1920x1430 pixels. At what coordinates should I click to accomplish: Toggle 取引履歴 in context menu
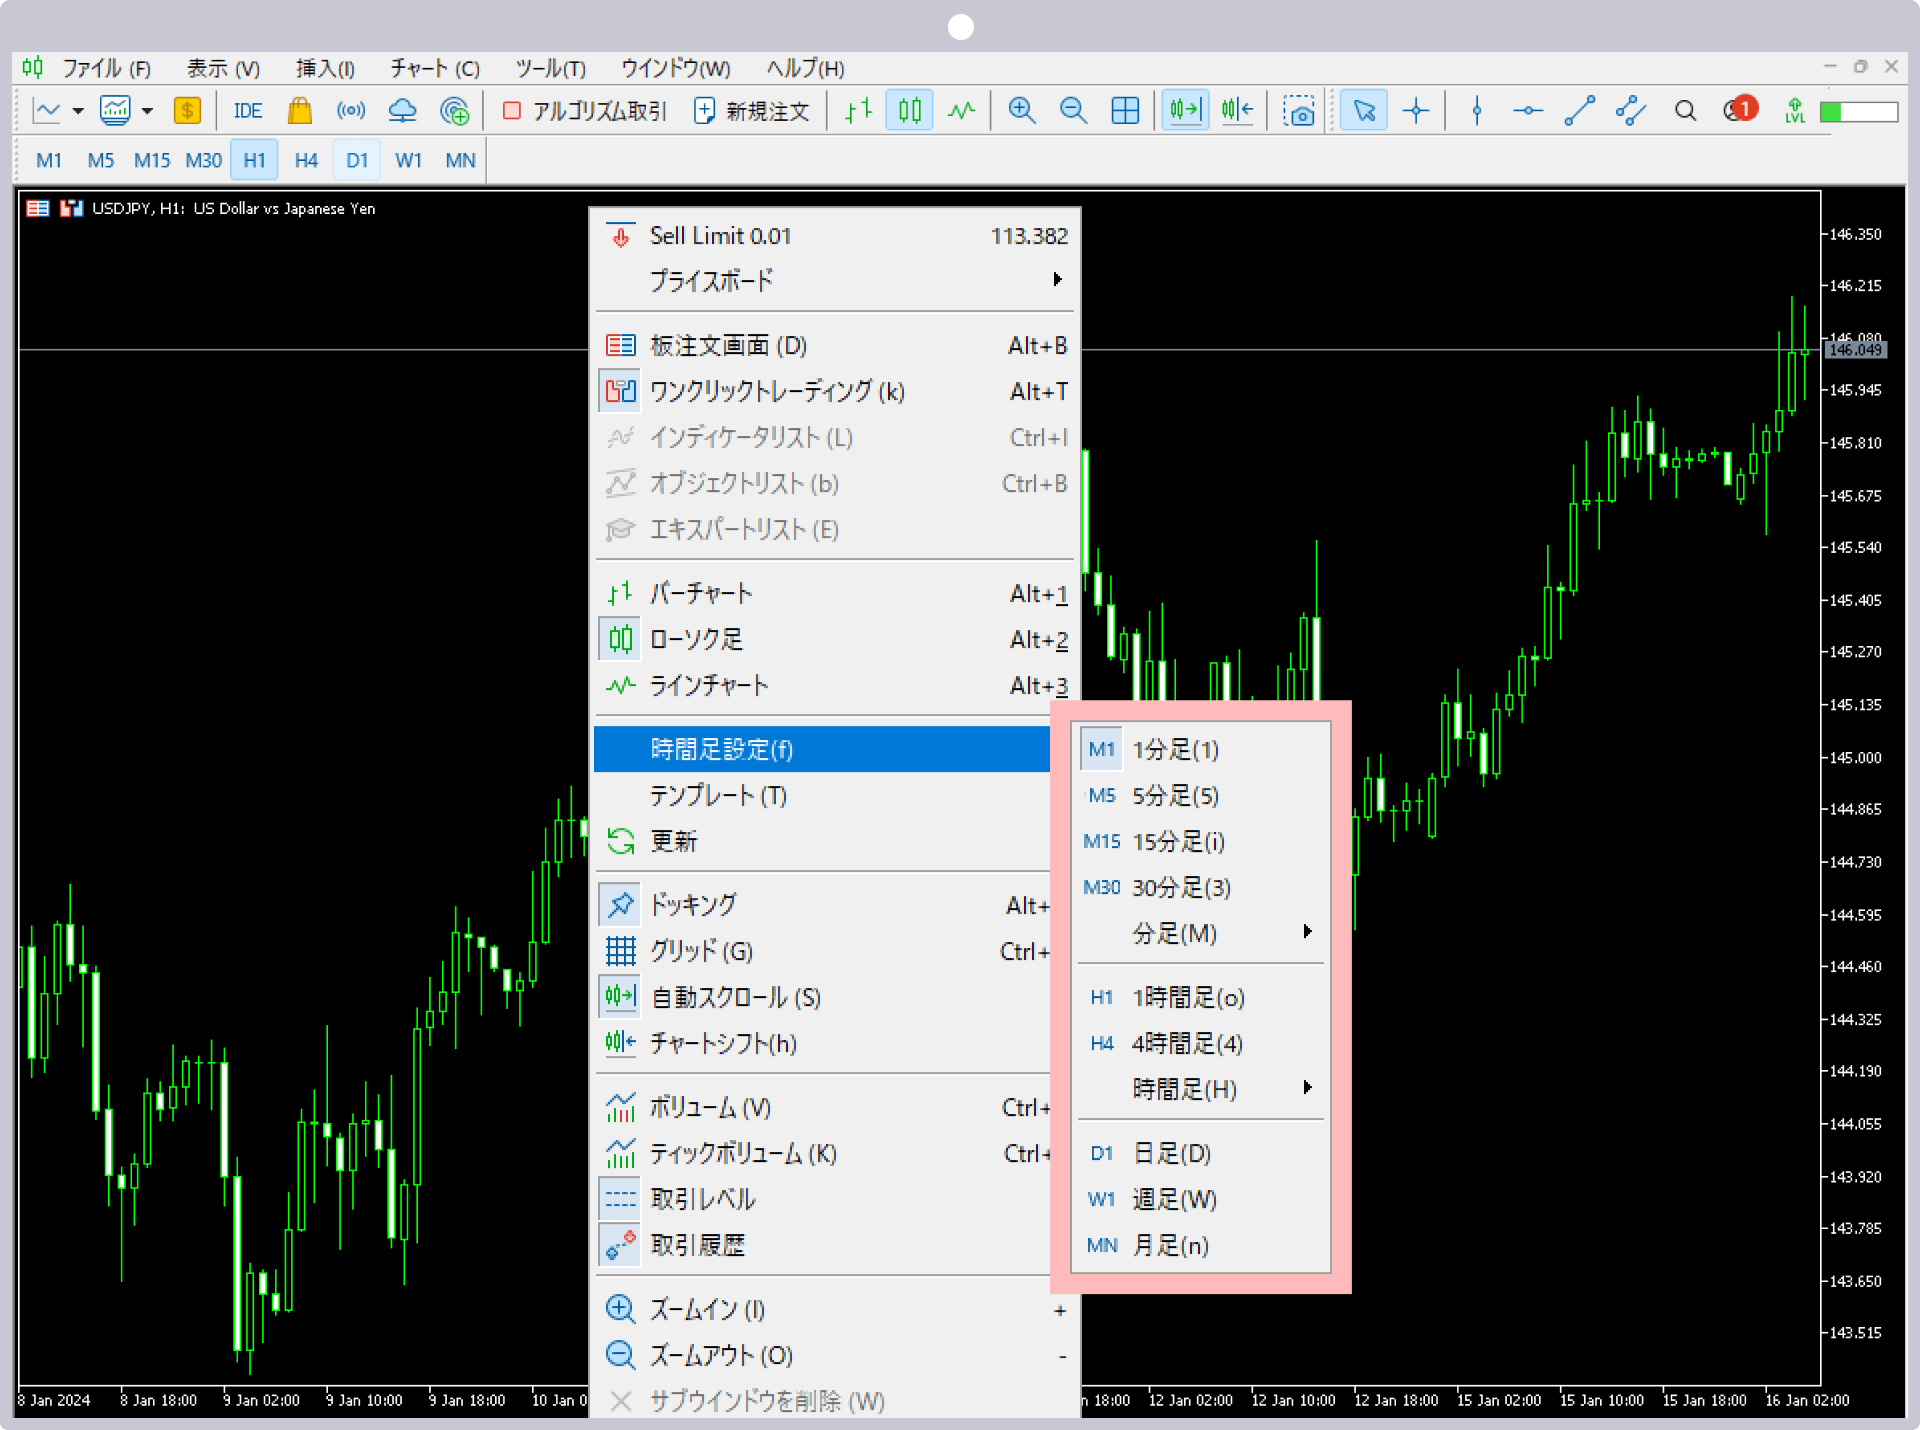[822, 1245]
